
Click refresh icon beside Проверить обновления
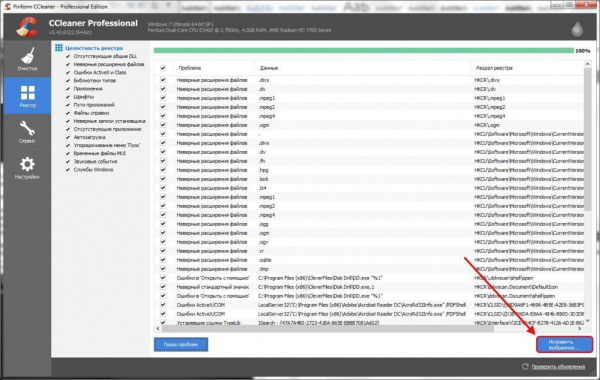coord(525,366)
